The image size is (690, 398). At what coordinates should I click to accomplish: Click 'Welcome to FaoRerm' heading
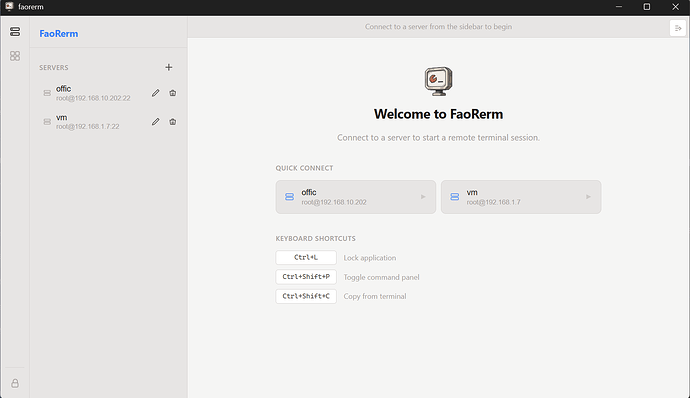[x=438, y=114]
